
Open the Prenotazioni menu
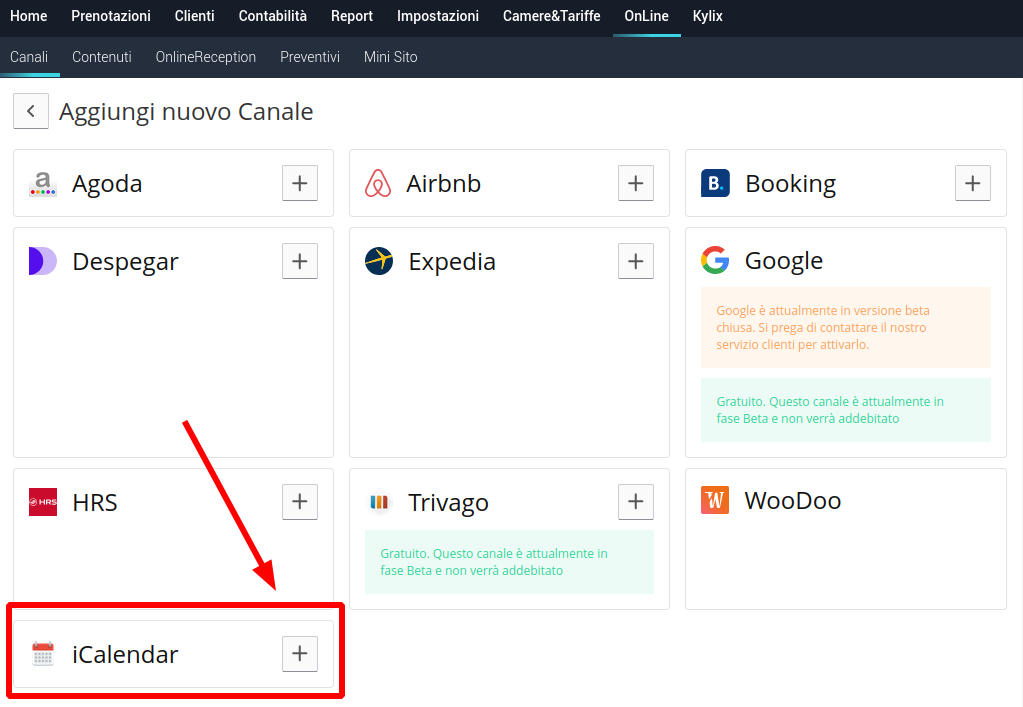[111, 16]
